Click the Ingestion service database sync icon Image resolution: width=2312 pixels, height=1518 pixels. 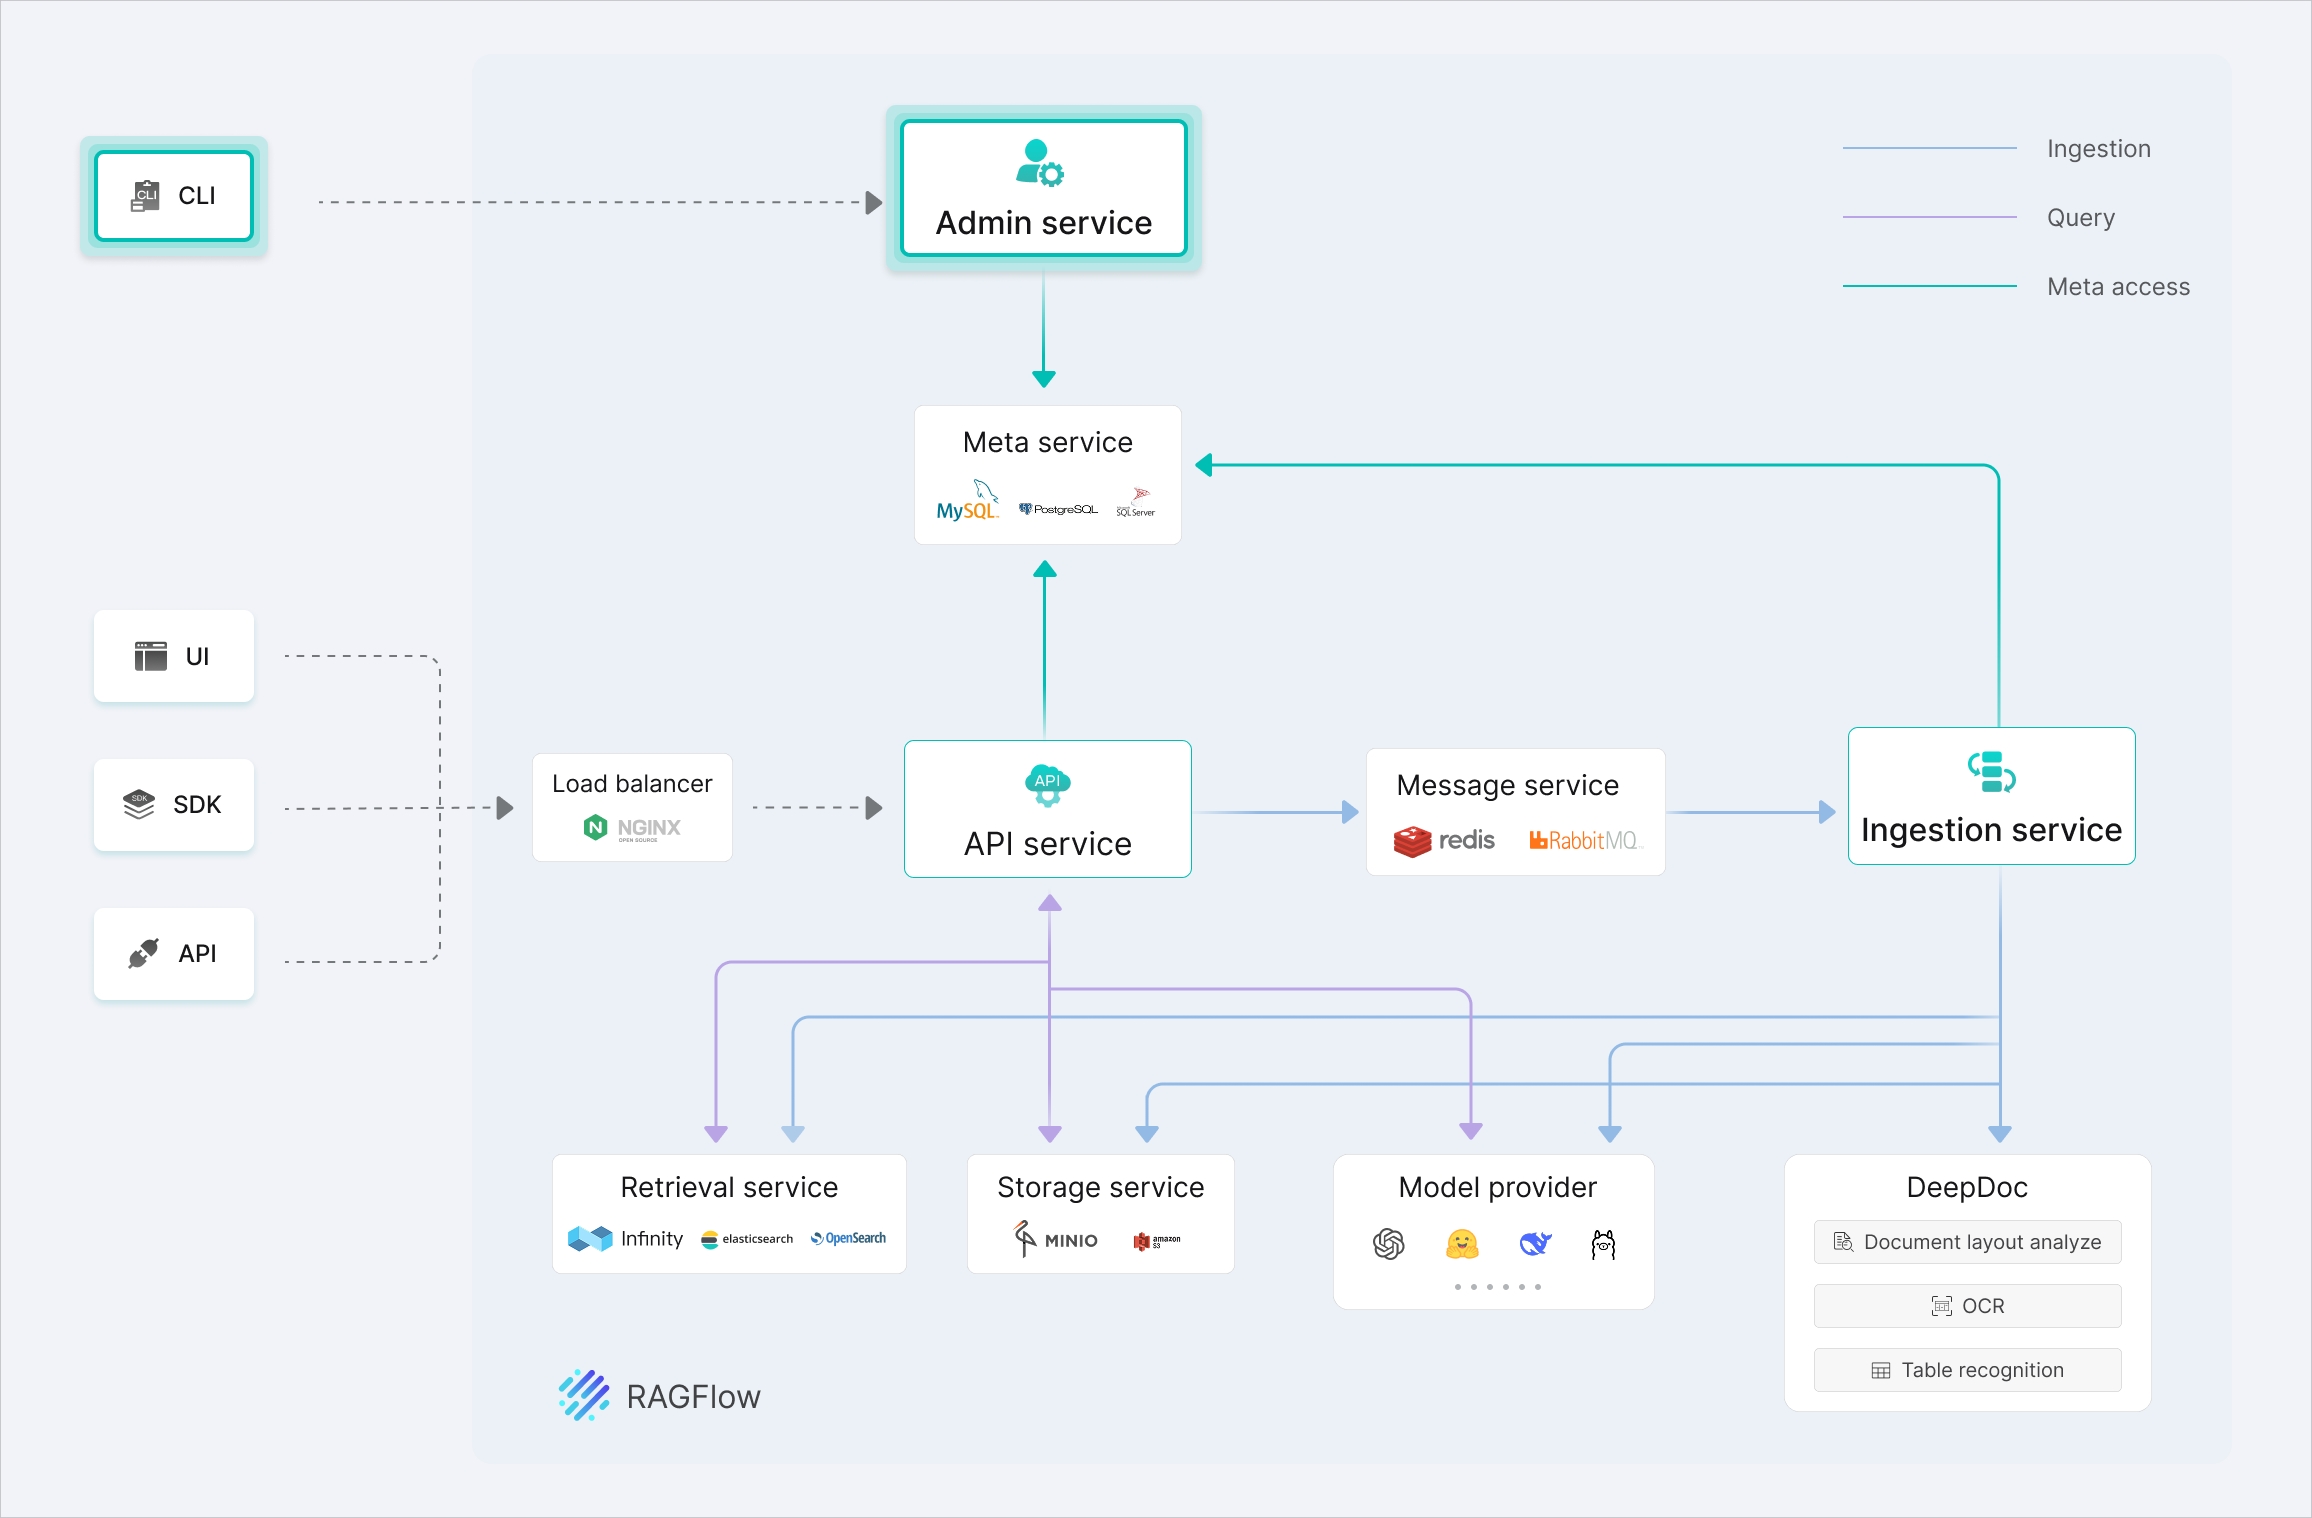pos(1991,772)
